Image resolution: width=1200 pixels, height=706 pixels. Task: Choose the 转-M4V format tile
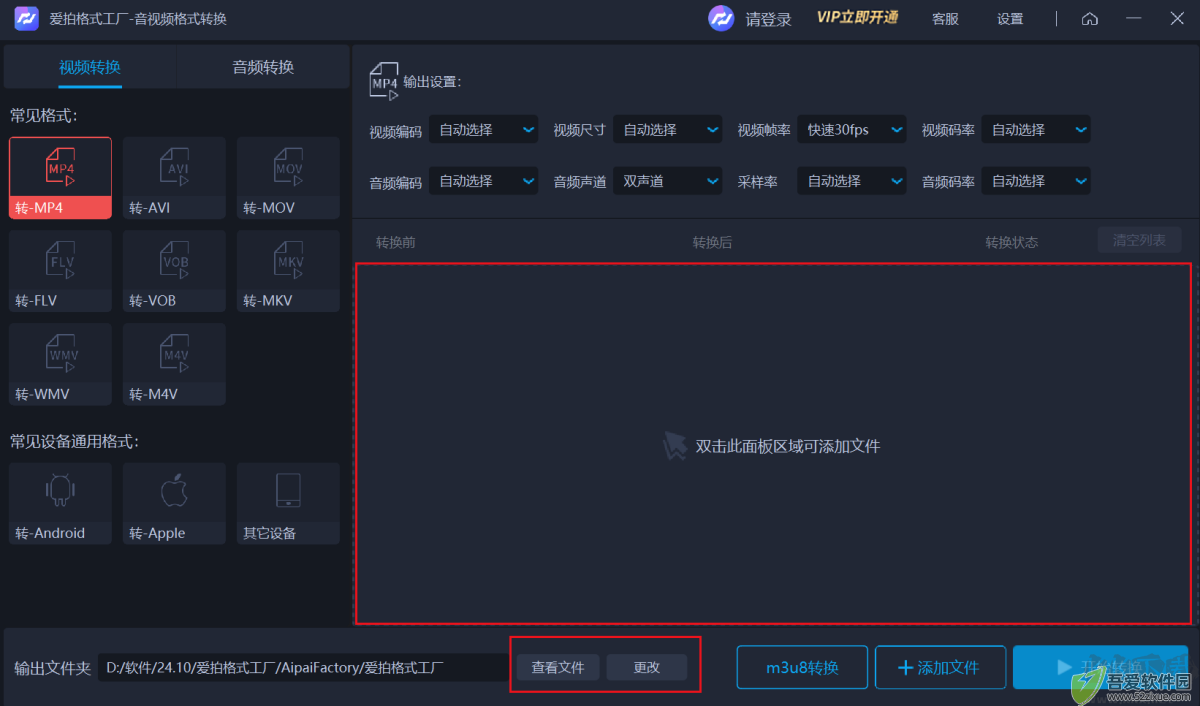click(174, 364)
